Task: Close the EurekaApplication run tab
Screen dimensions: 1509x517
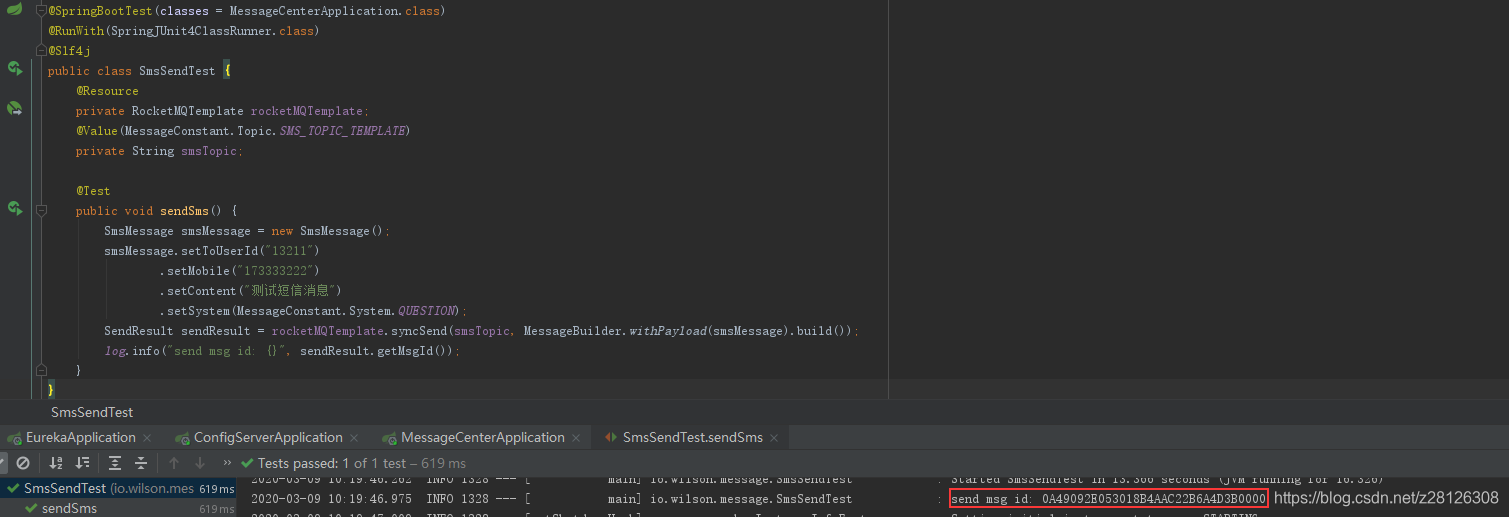Action: click(x=147, y=438)
